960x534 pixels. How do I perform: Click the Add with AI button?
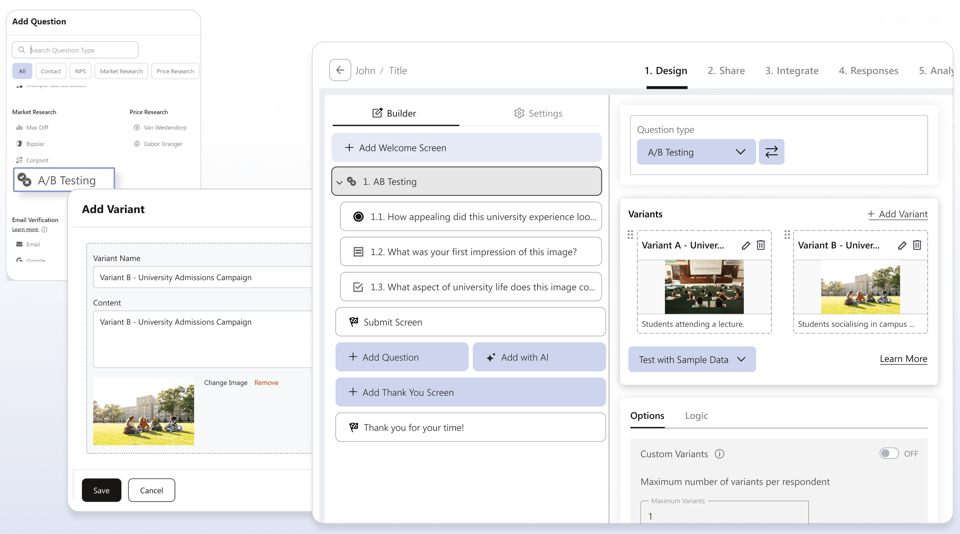pos(539,357)
